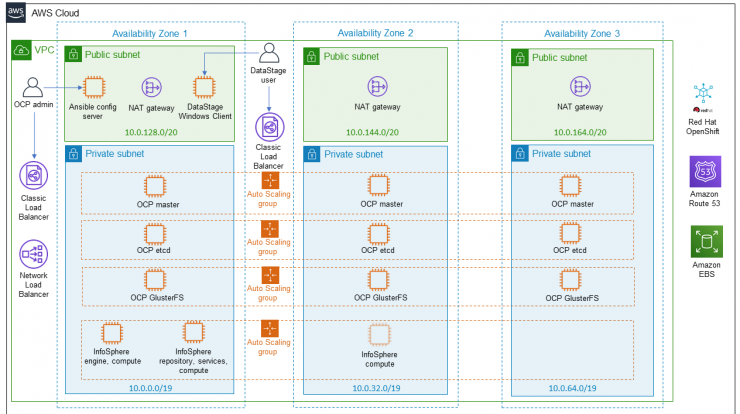
Task: Click the Availability Zone 1 label
Action: tap(150, 34)
